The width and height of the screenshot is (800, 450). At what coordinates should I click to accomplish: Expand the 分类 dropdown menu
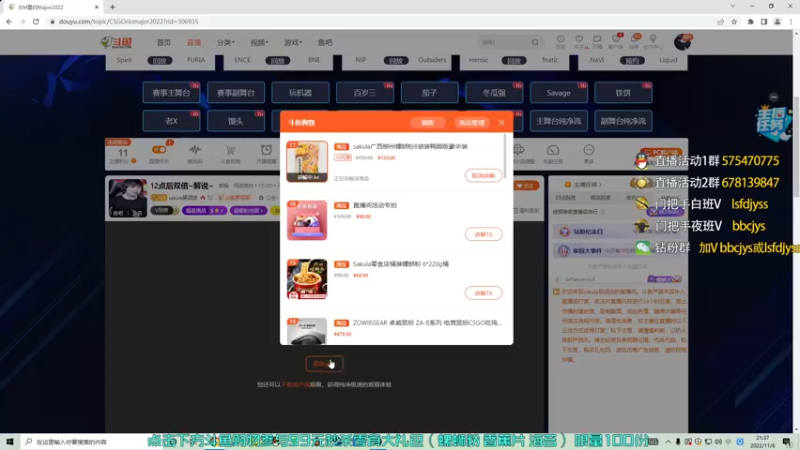coord(226,42)
